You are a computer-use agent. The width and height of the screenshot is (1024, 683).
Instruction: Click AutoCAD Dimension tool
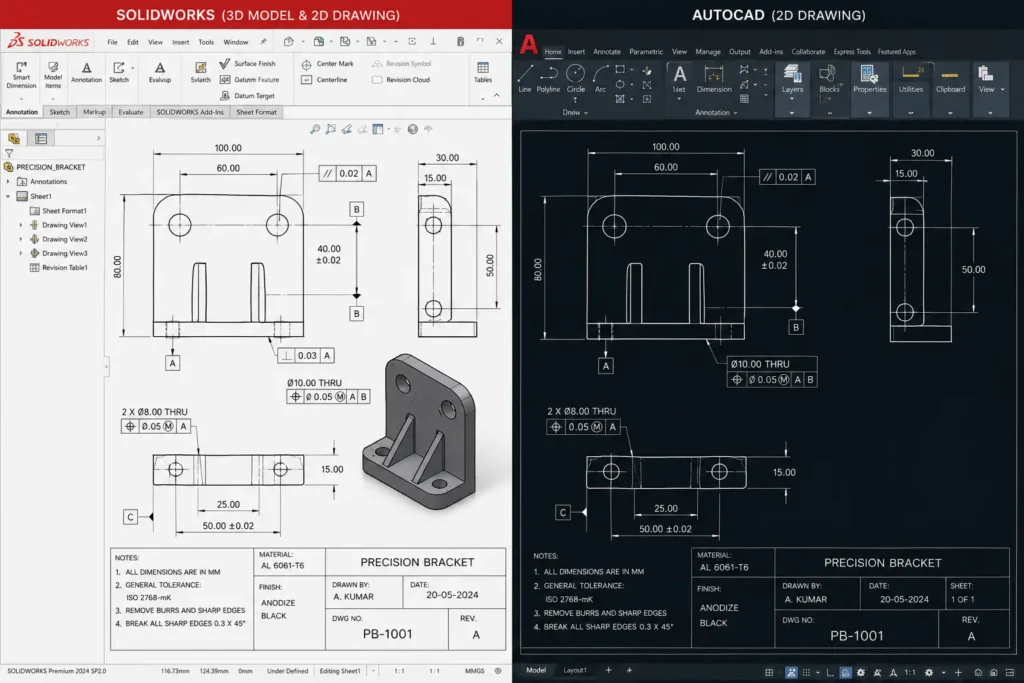(x=714, y=79)
